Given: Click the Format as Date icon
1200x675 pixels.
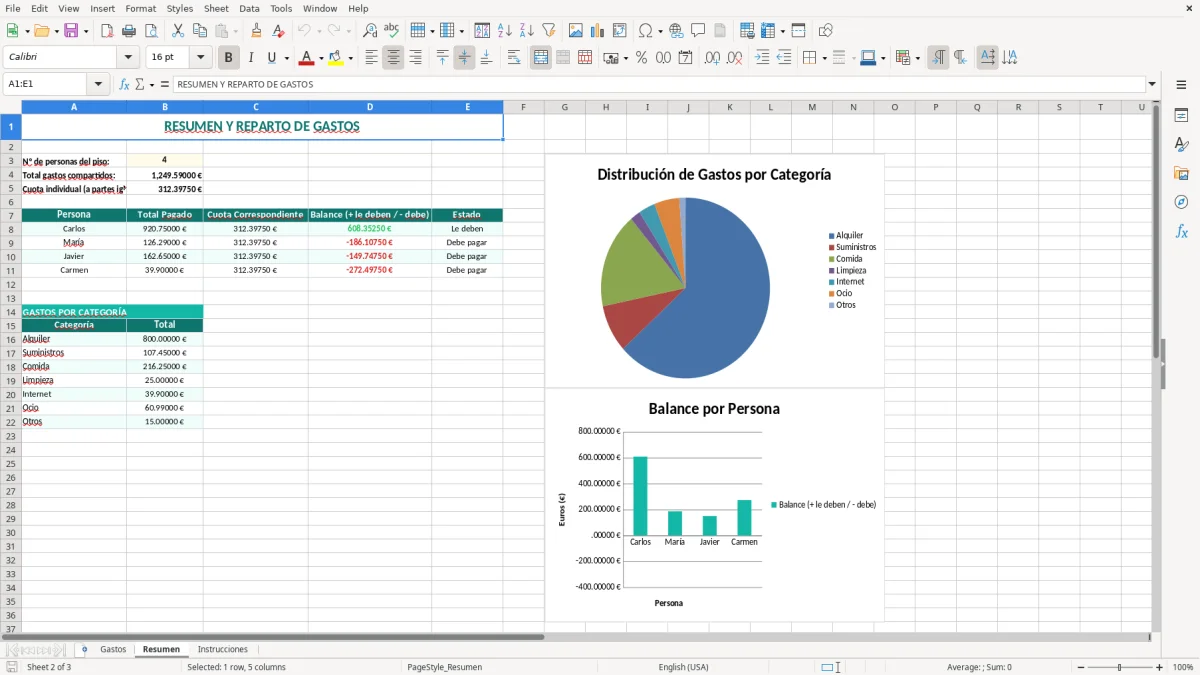Looking at the screenshot, I should tap(685, 58).
